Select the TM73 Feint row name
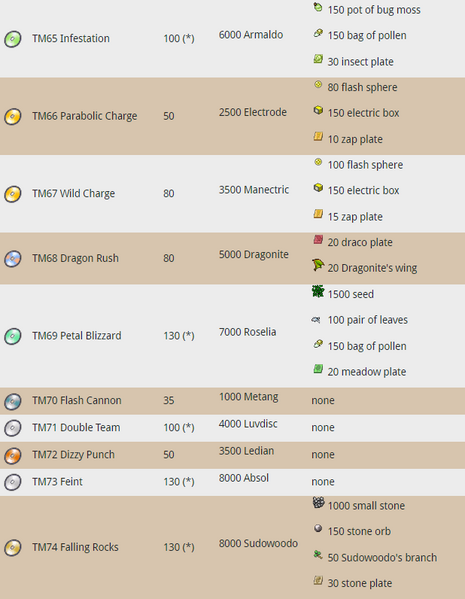465x599 pixels. click(x=57, y=482)
